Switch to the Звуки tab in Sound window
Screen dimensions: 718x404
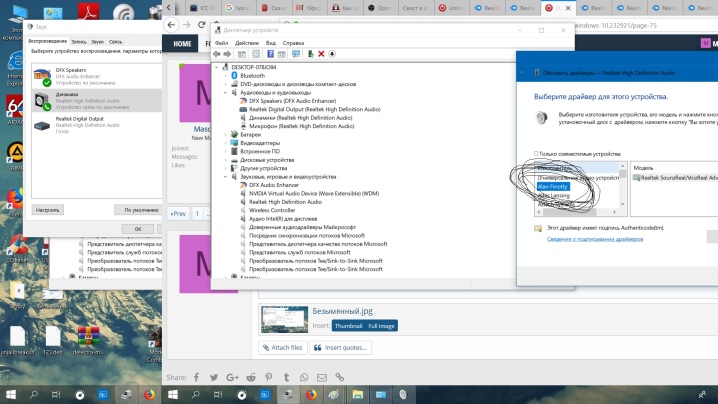(x=97, y=42)
